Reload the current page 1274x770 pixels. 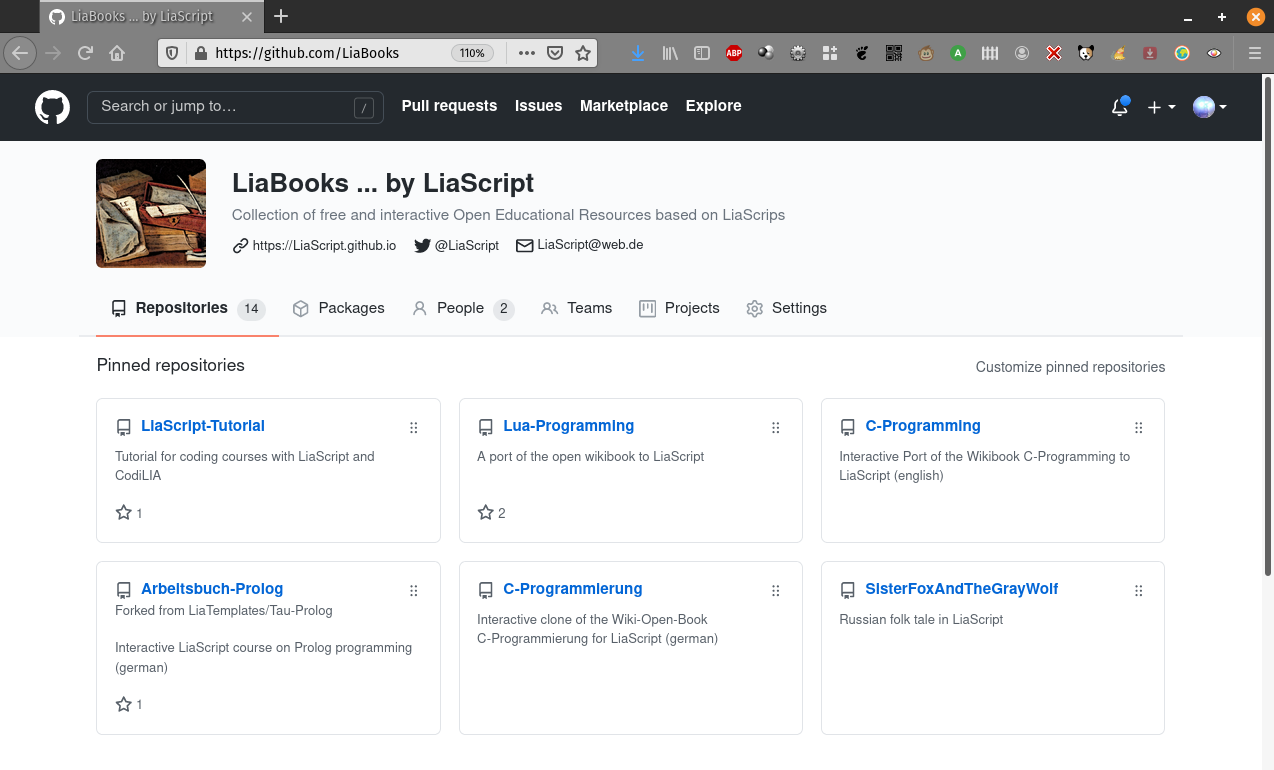coord(86,53)
